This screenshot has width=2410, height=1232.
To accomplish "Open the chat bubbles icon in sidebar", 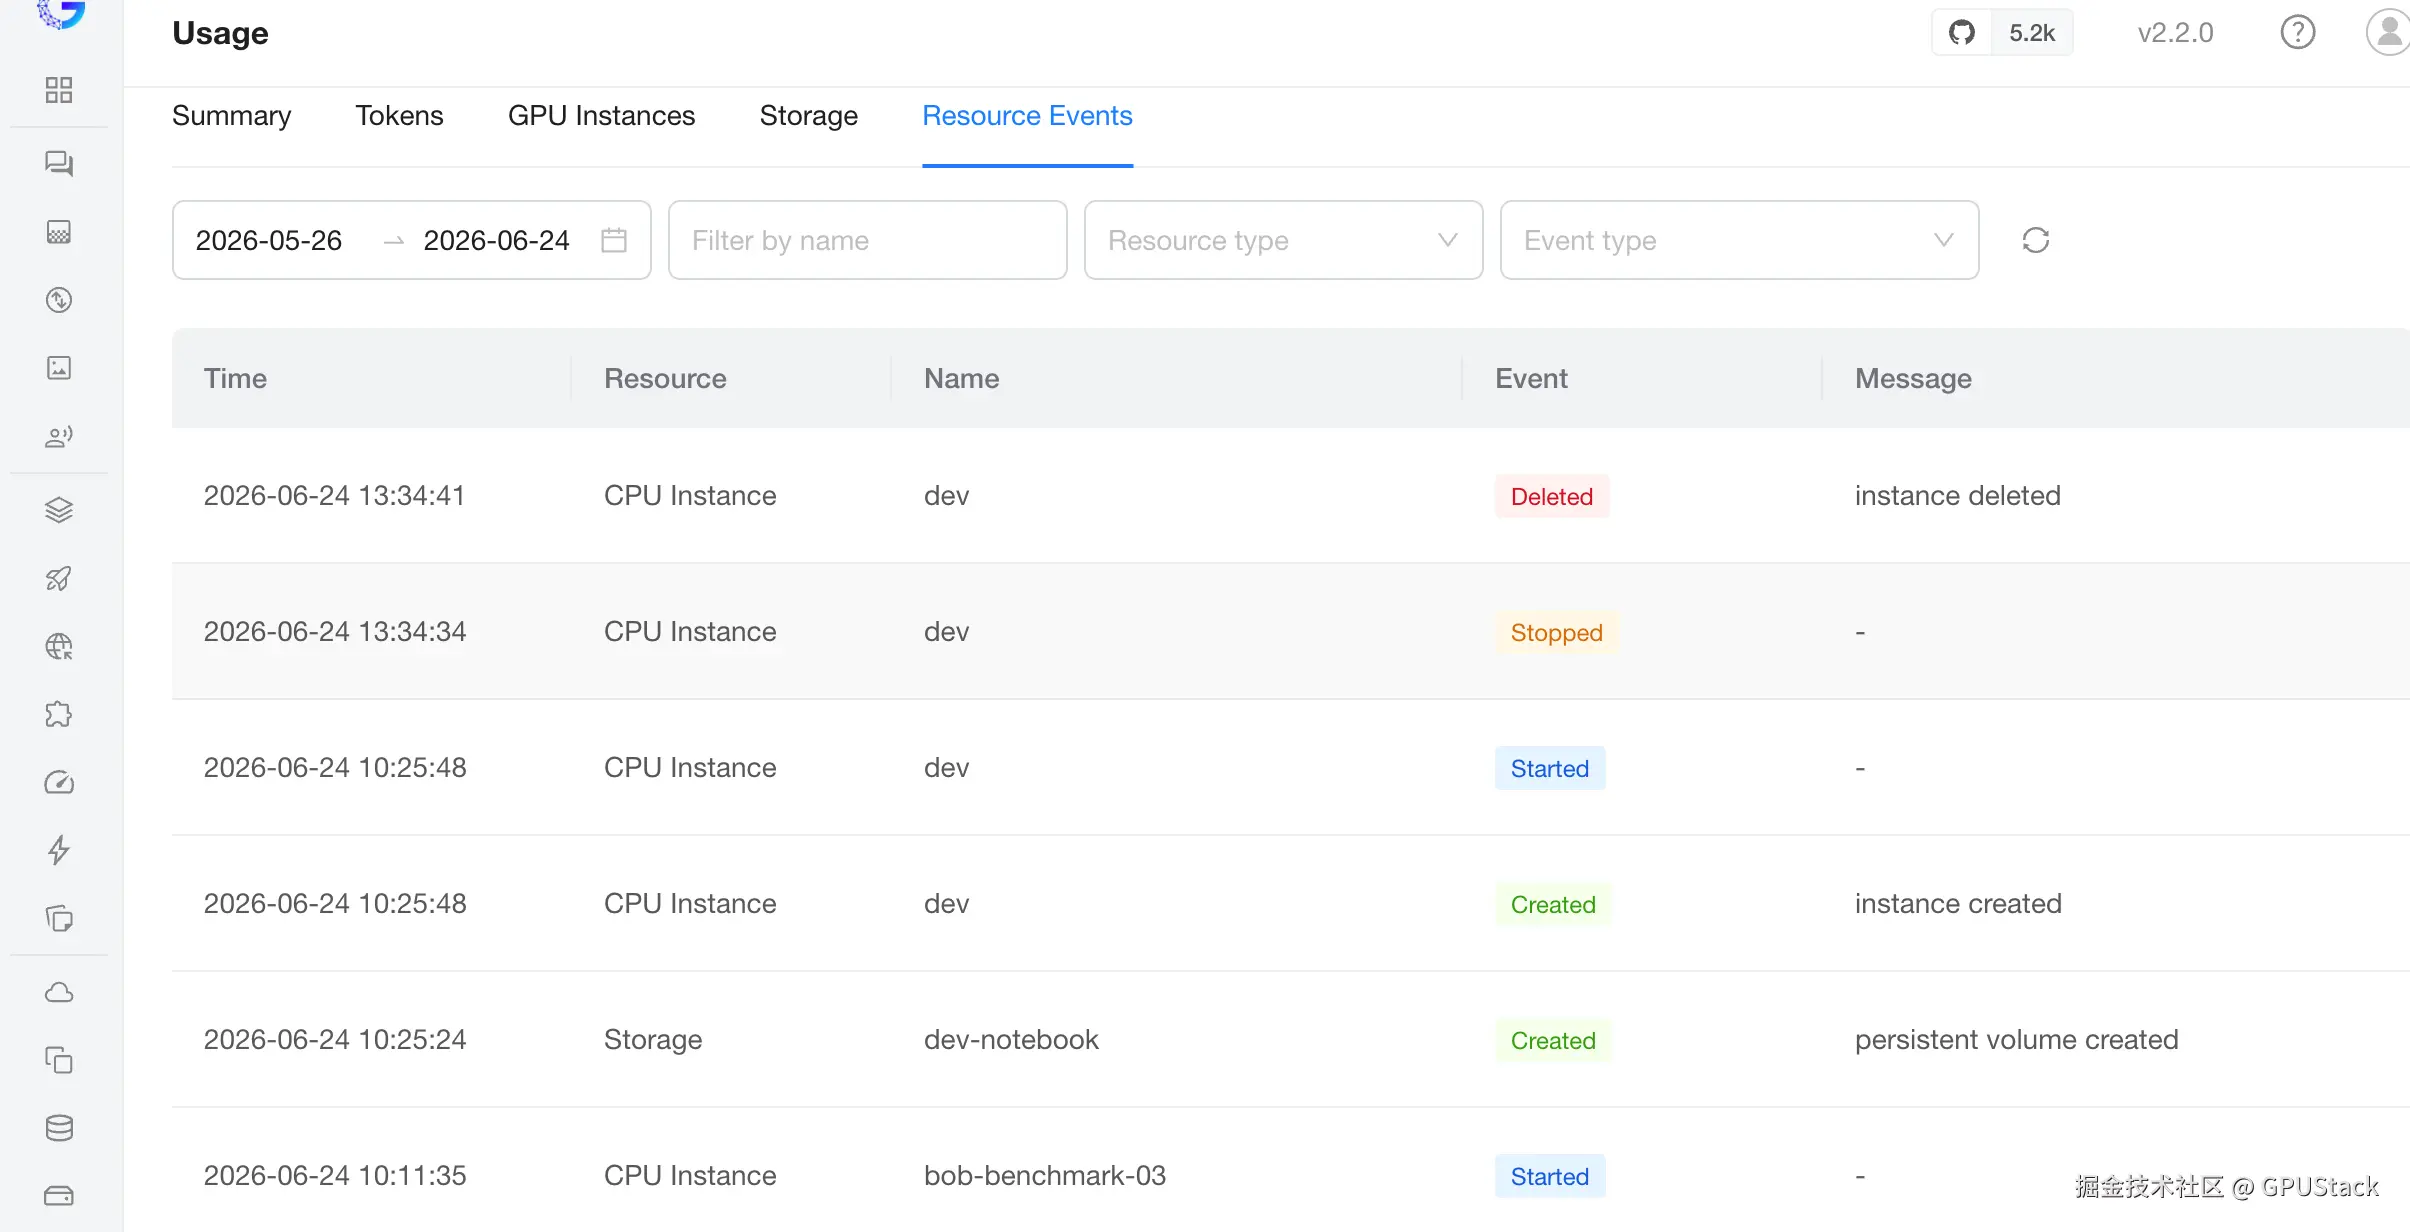I will point(59,163).
